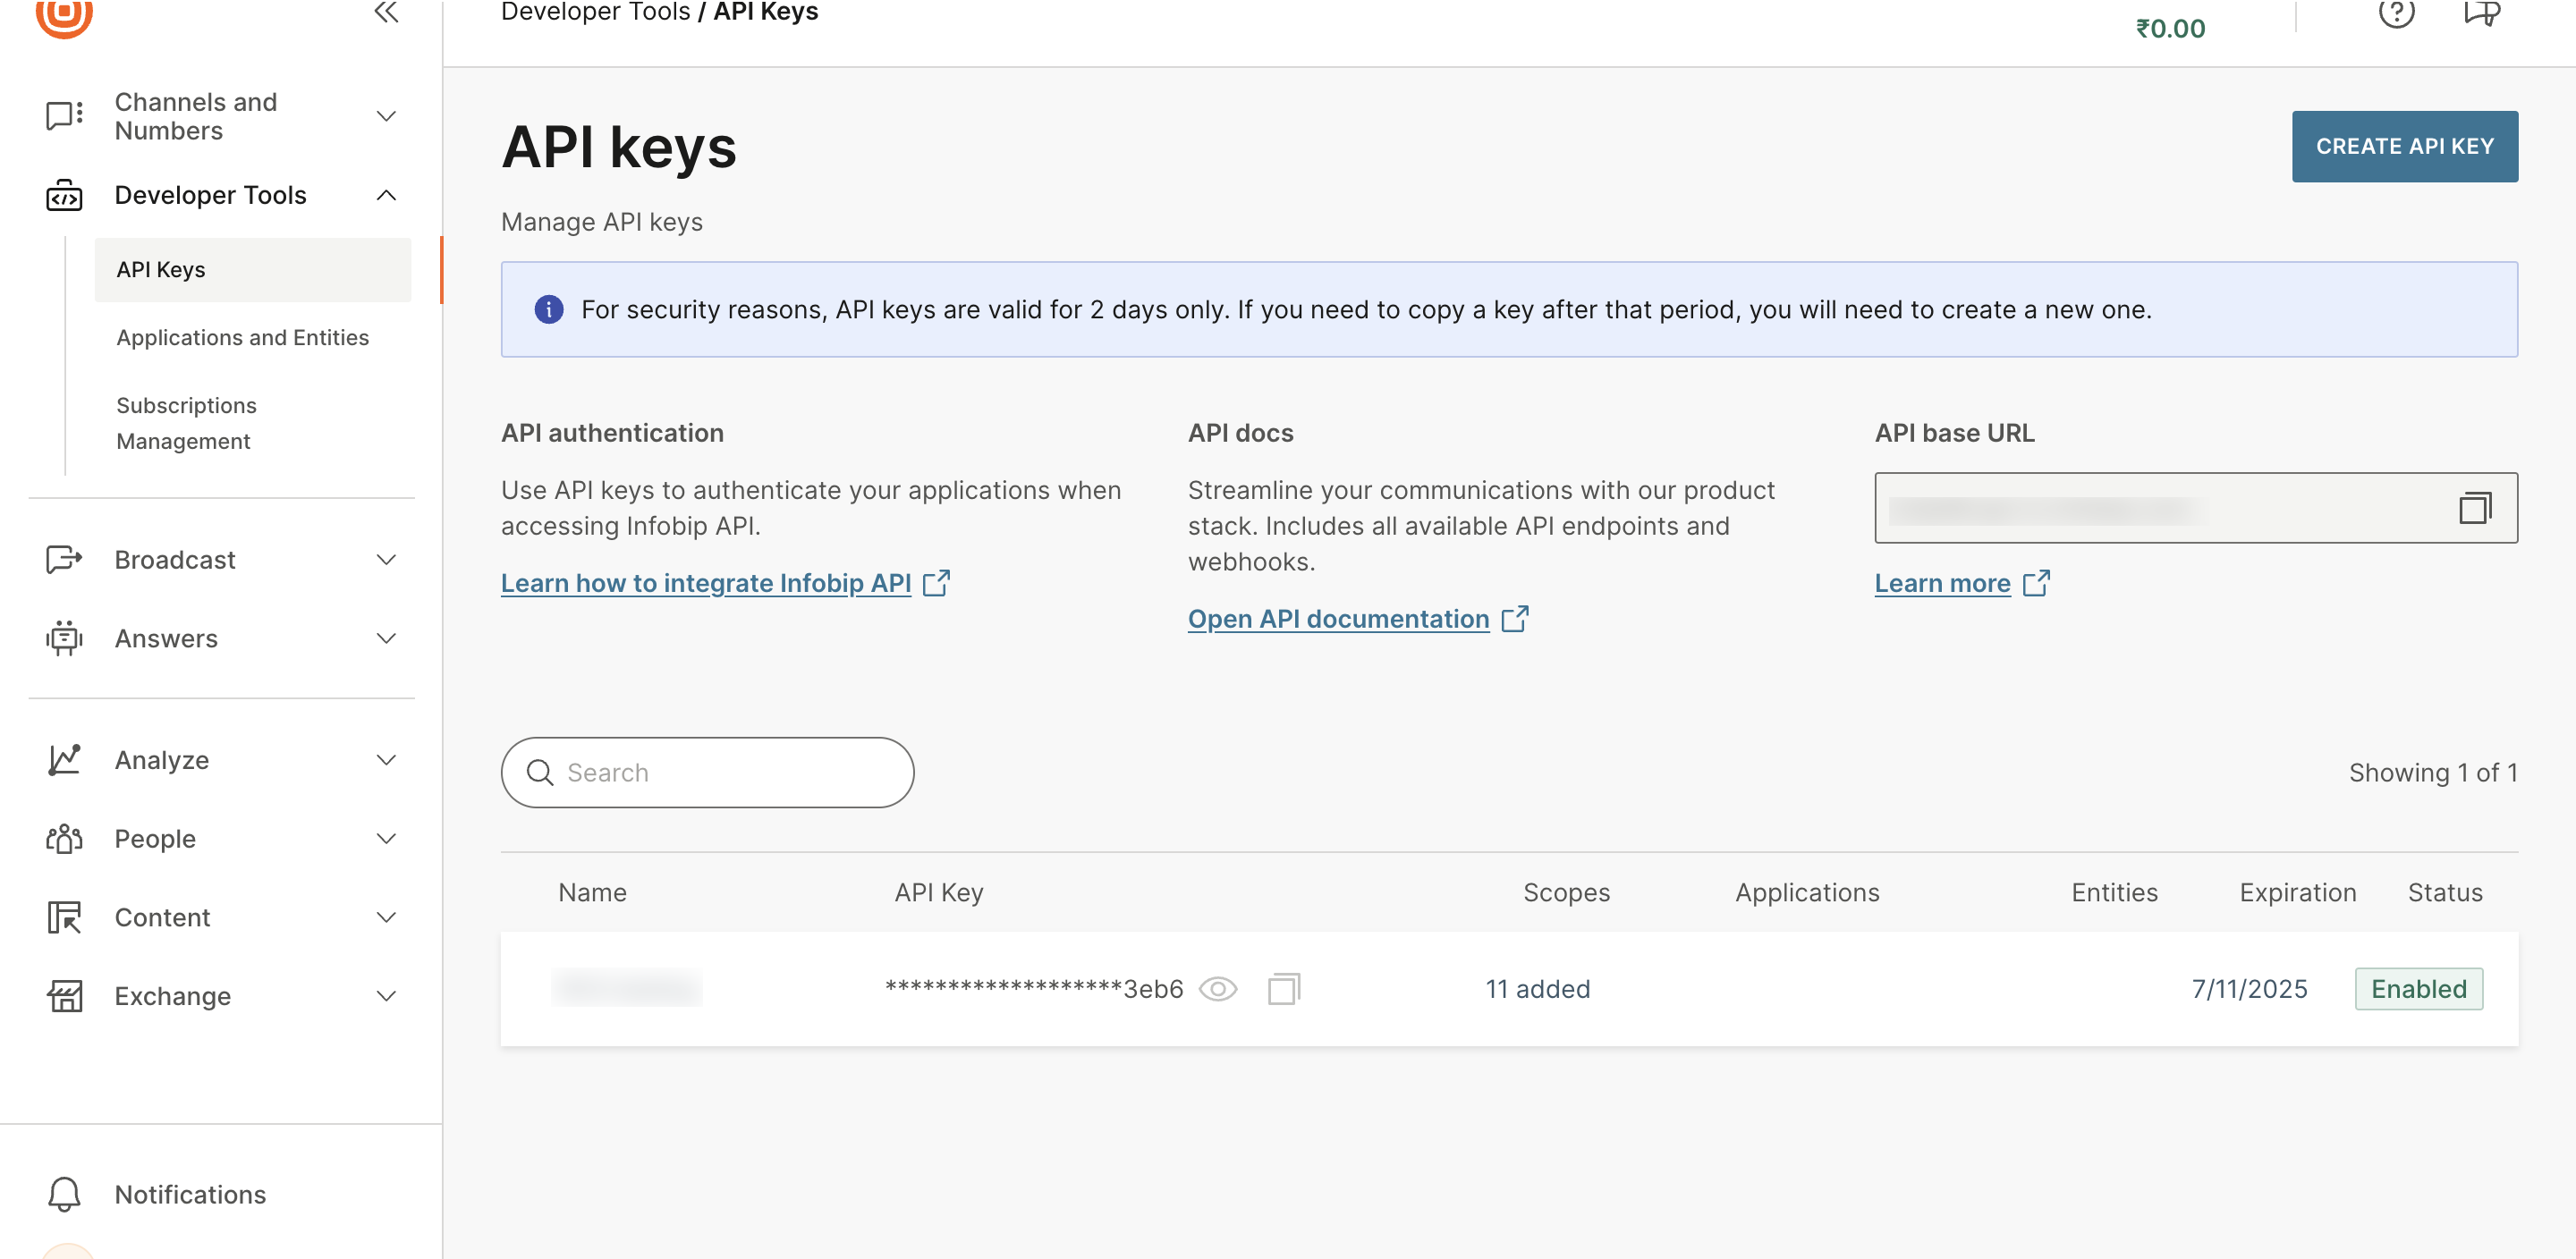Image resolution: width=2576 pixels, height=1259 pixels.
Task: Click the Entities column header
Action: click(x=2114, y=893)
